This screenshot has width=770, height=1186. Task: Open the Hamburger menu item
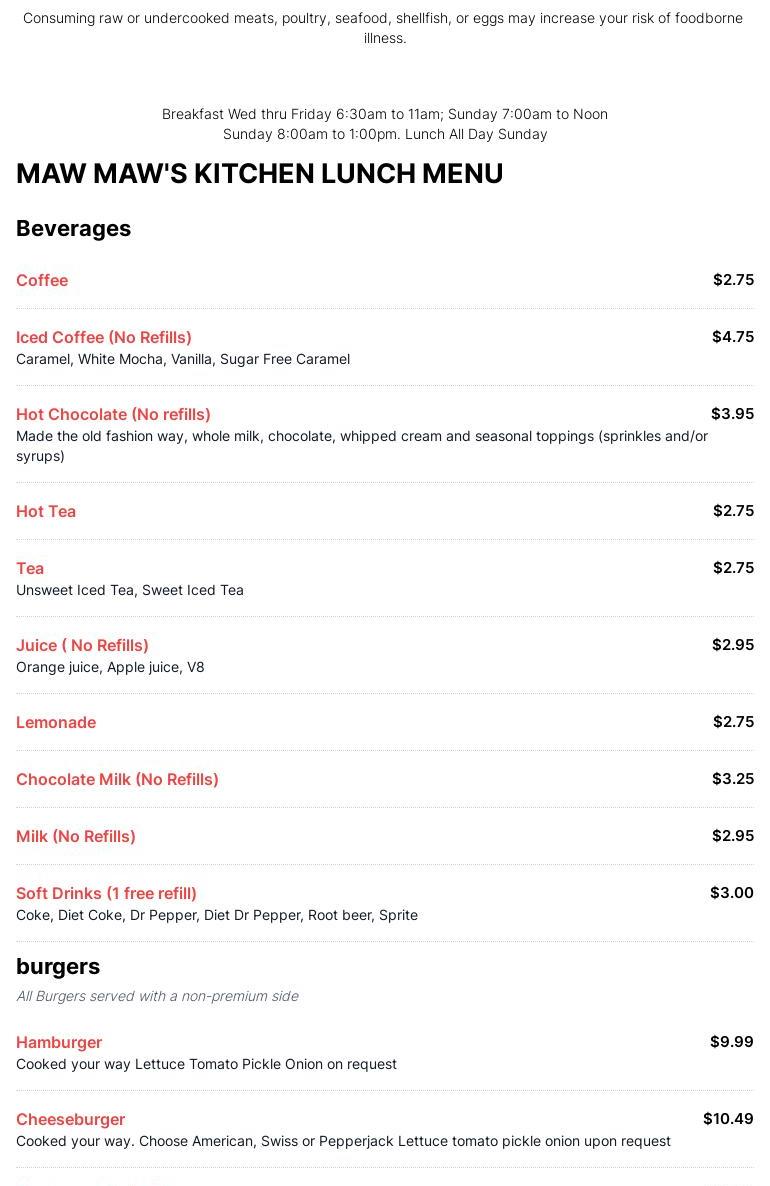click(x=59, y=1042)
